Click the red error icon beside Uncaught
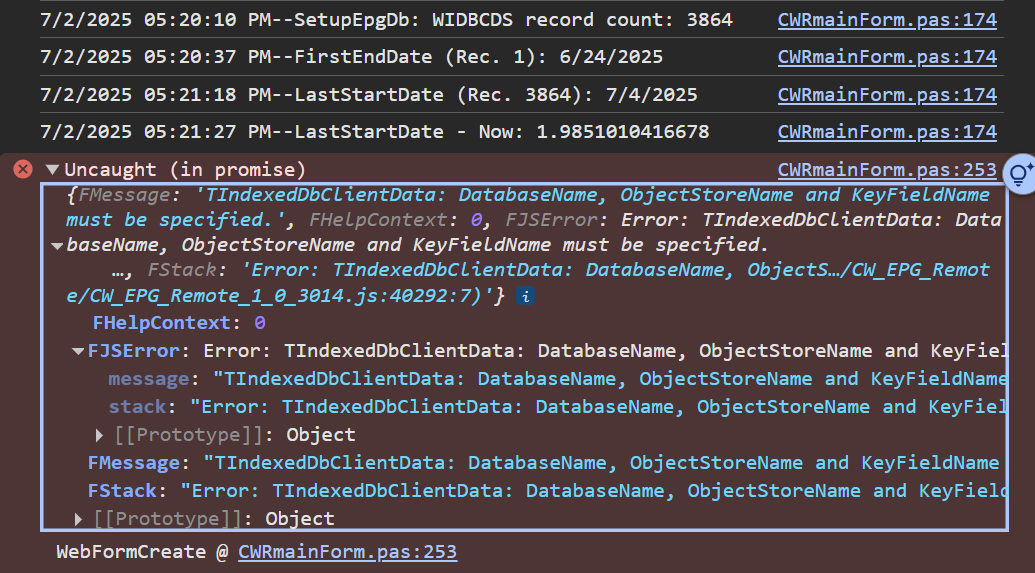Image resolution: width=1035 pixels, height=573 pixels. pyautogui.click(x=23, y=170)
